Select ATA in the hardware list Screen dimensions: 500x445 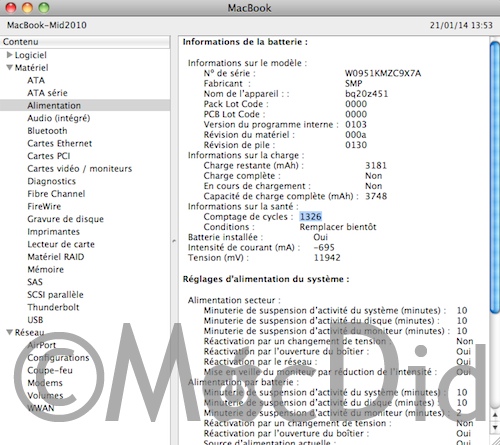(x=36, y=80)
